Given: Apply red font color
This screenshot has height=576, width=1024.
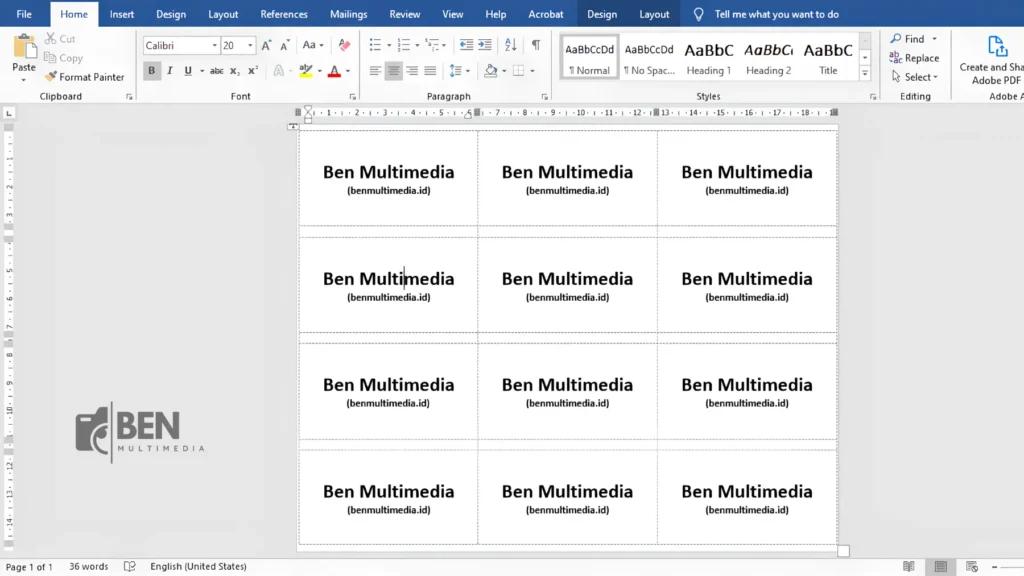Looking at the screenshot, I should coord(334,71).
